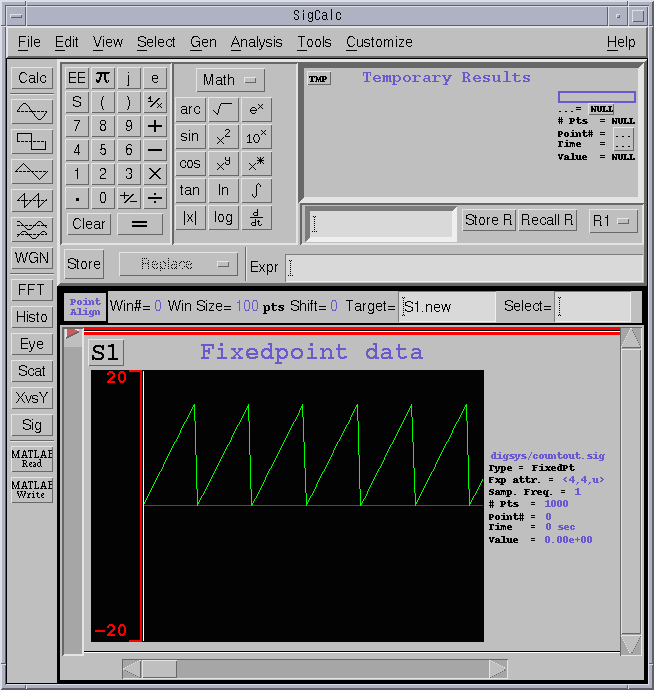The image size is (654, 690).
Task: Toggle the Point Align button
Action: [x=85, y=307]
